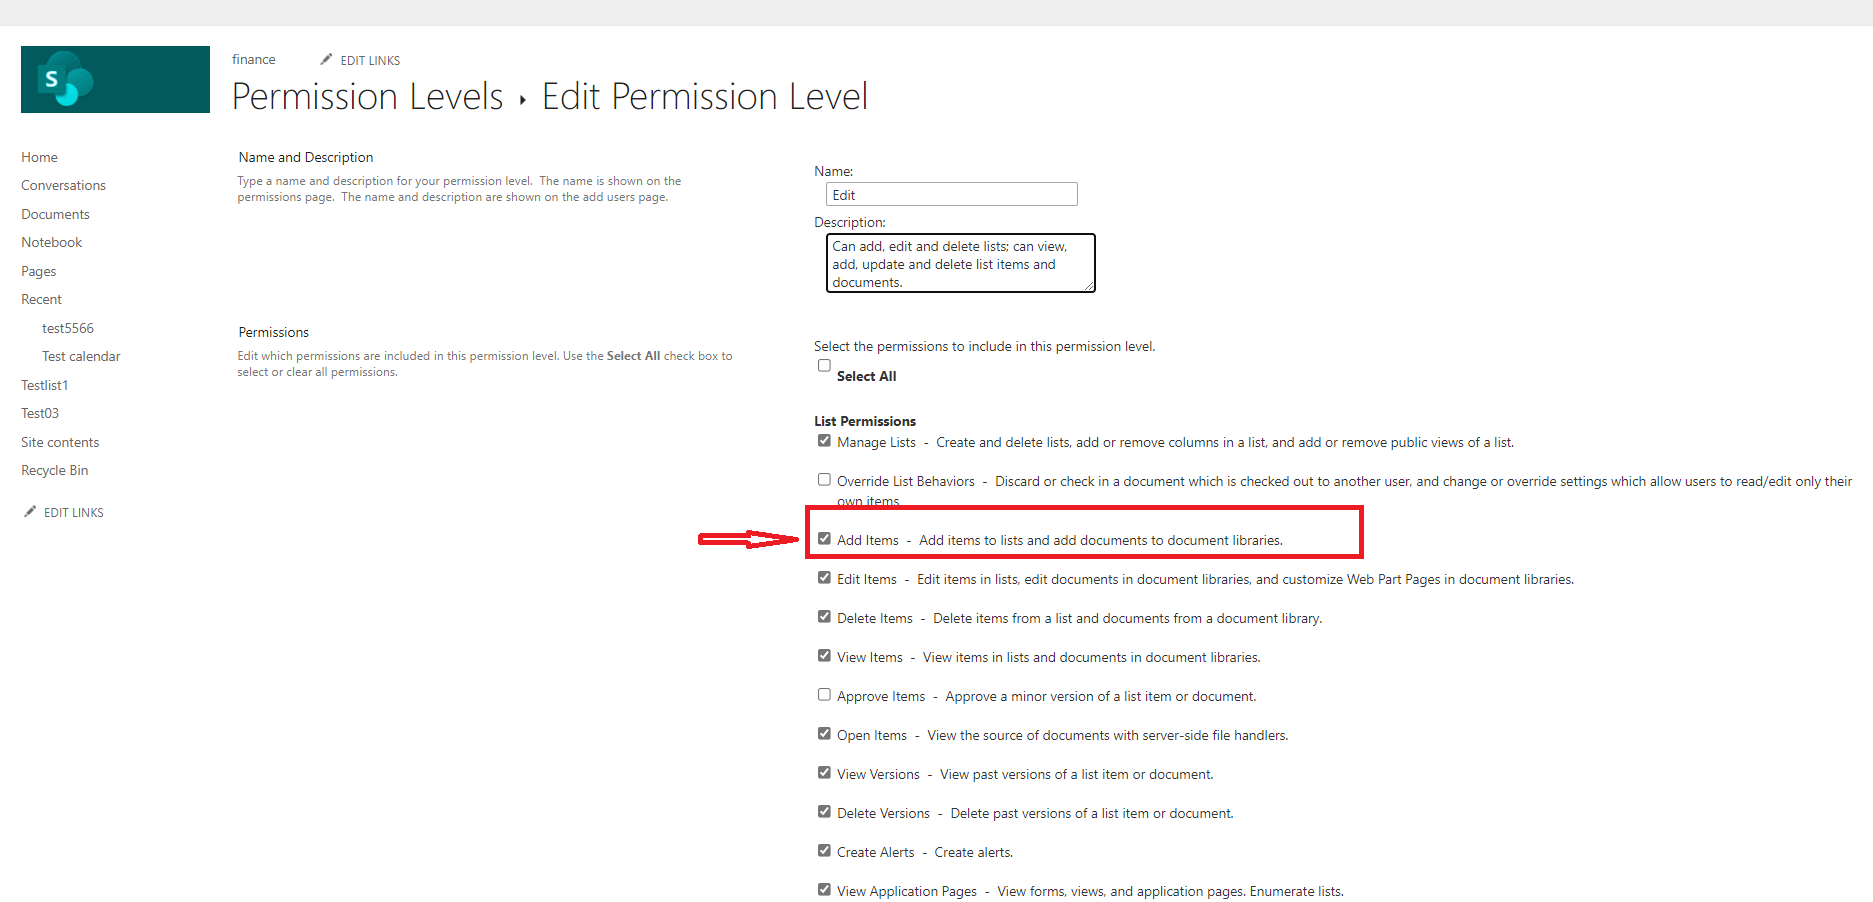
Task: Click the pencil icon beside sidebar EDIT LINKS
Action: [30, 511]
